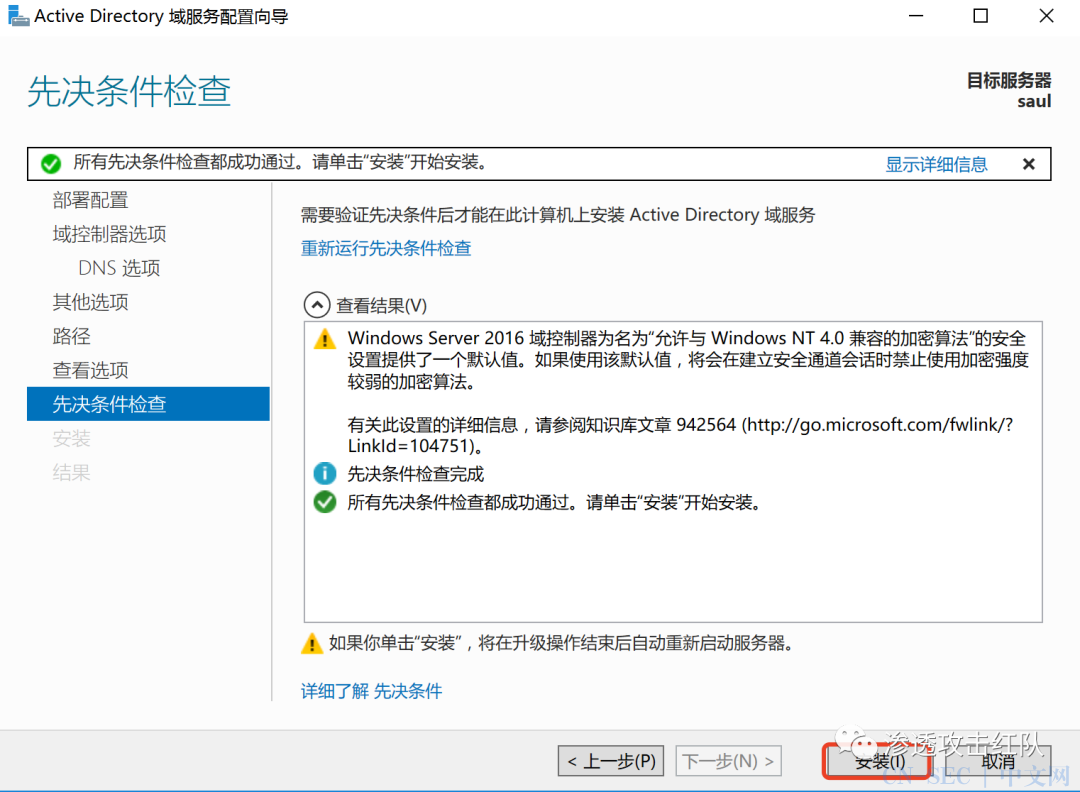1080x792 pixels.
Task: Click the 重新运行先决条件检查 link
Action: point(386,248)
